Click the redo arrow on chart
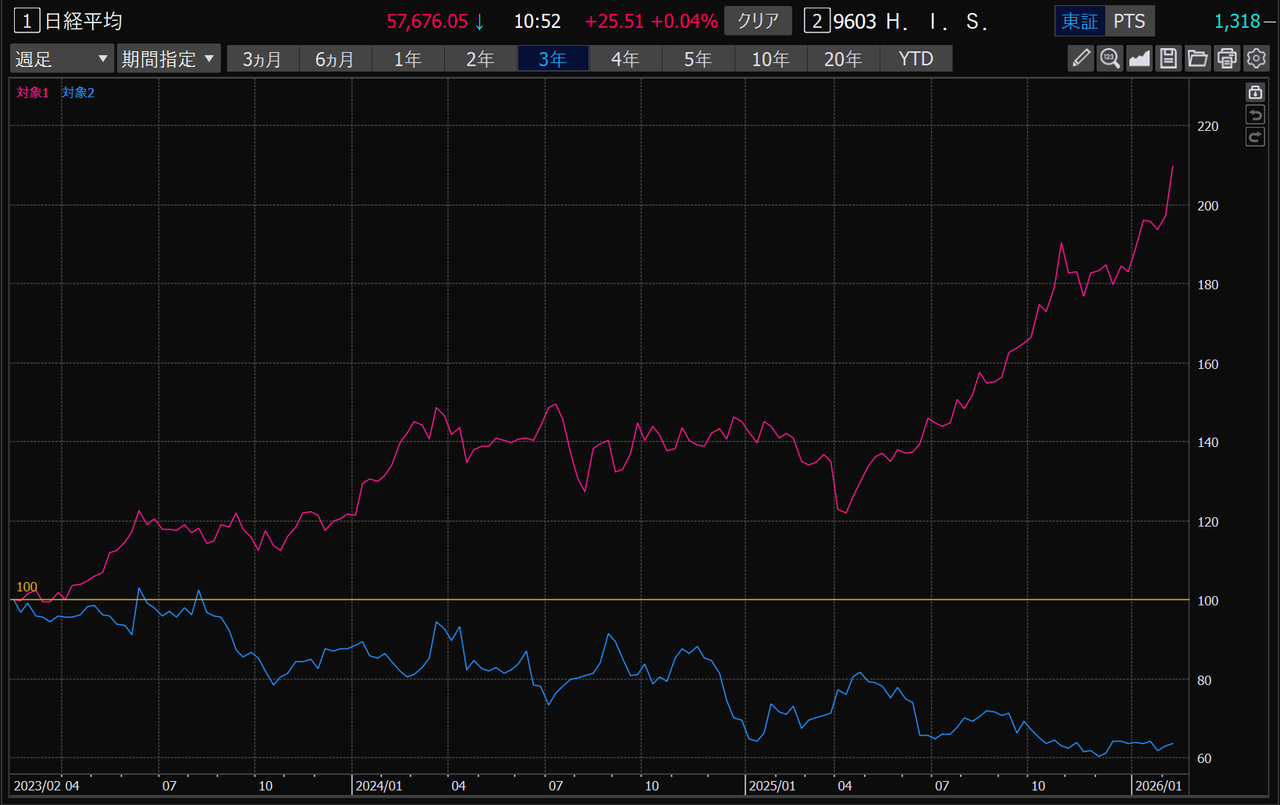This screenshot has height=805, width=1280. click(x=1255, y=137)
